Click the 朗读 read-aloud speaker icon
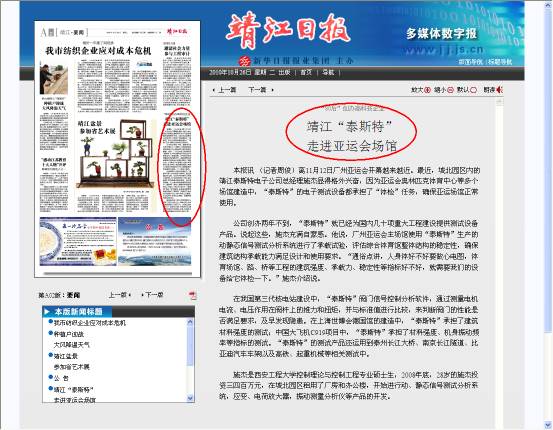 coord(499,90)
